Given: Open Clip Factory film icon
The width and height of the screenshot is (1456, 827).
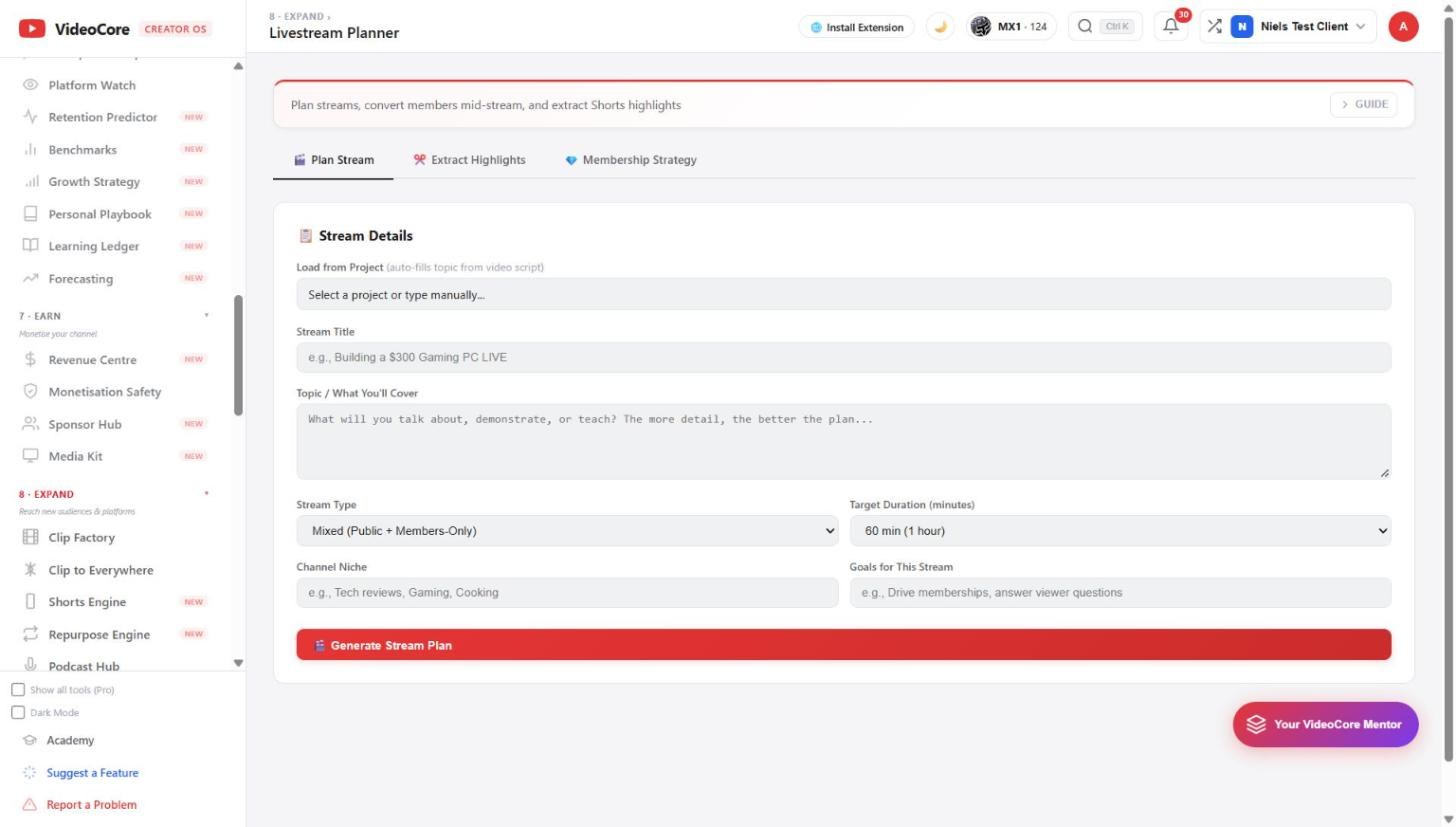Looking at the screenshot, I should click(x=30, y=537).
